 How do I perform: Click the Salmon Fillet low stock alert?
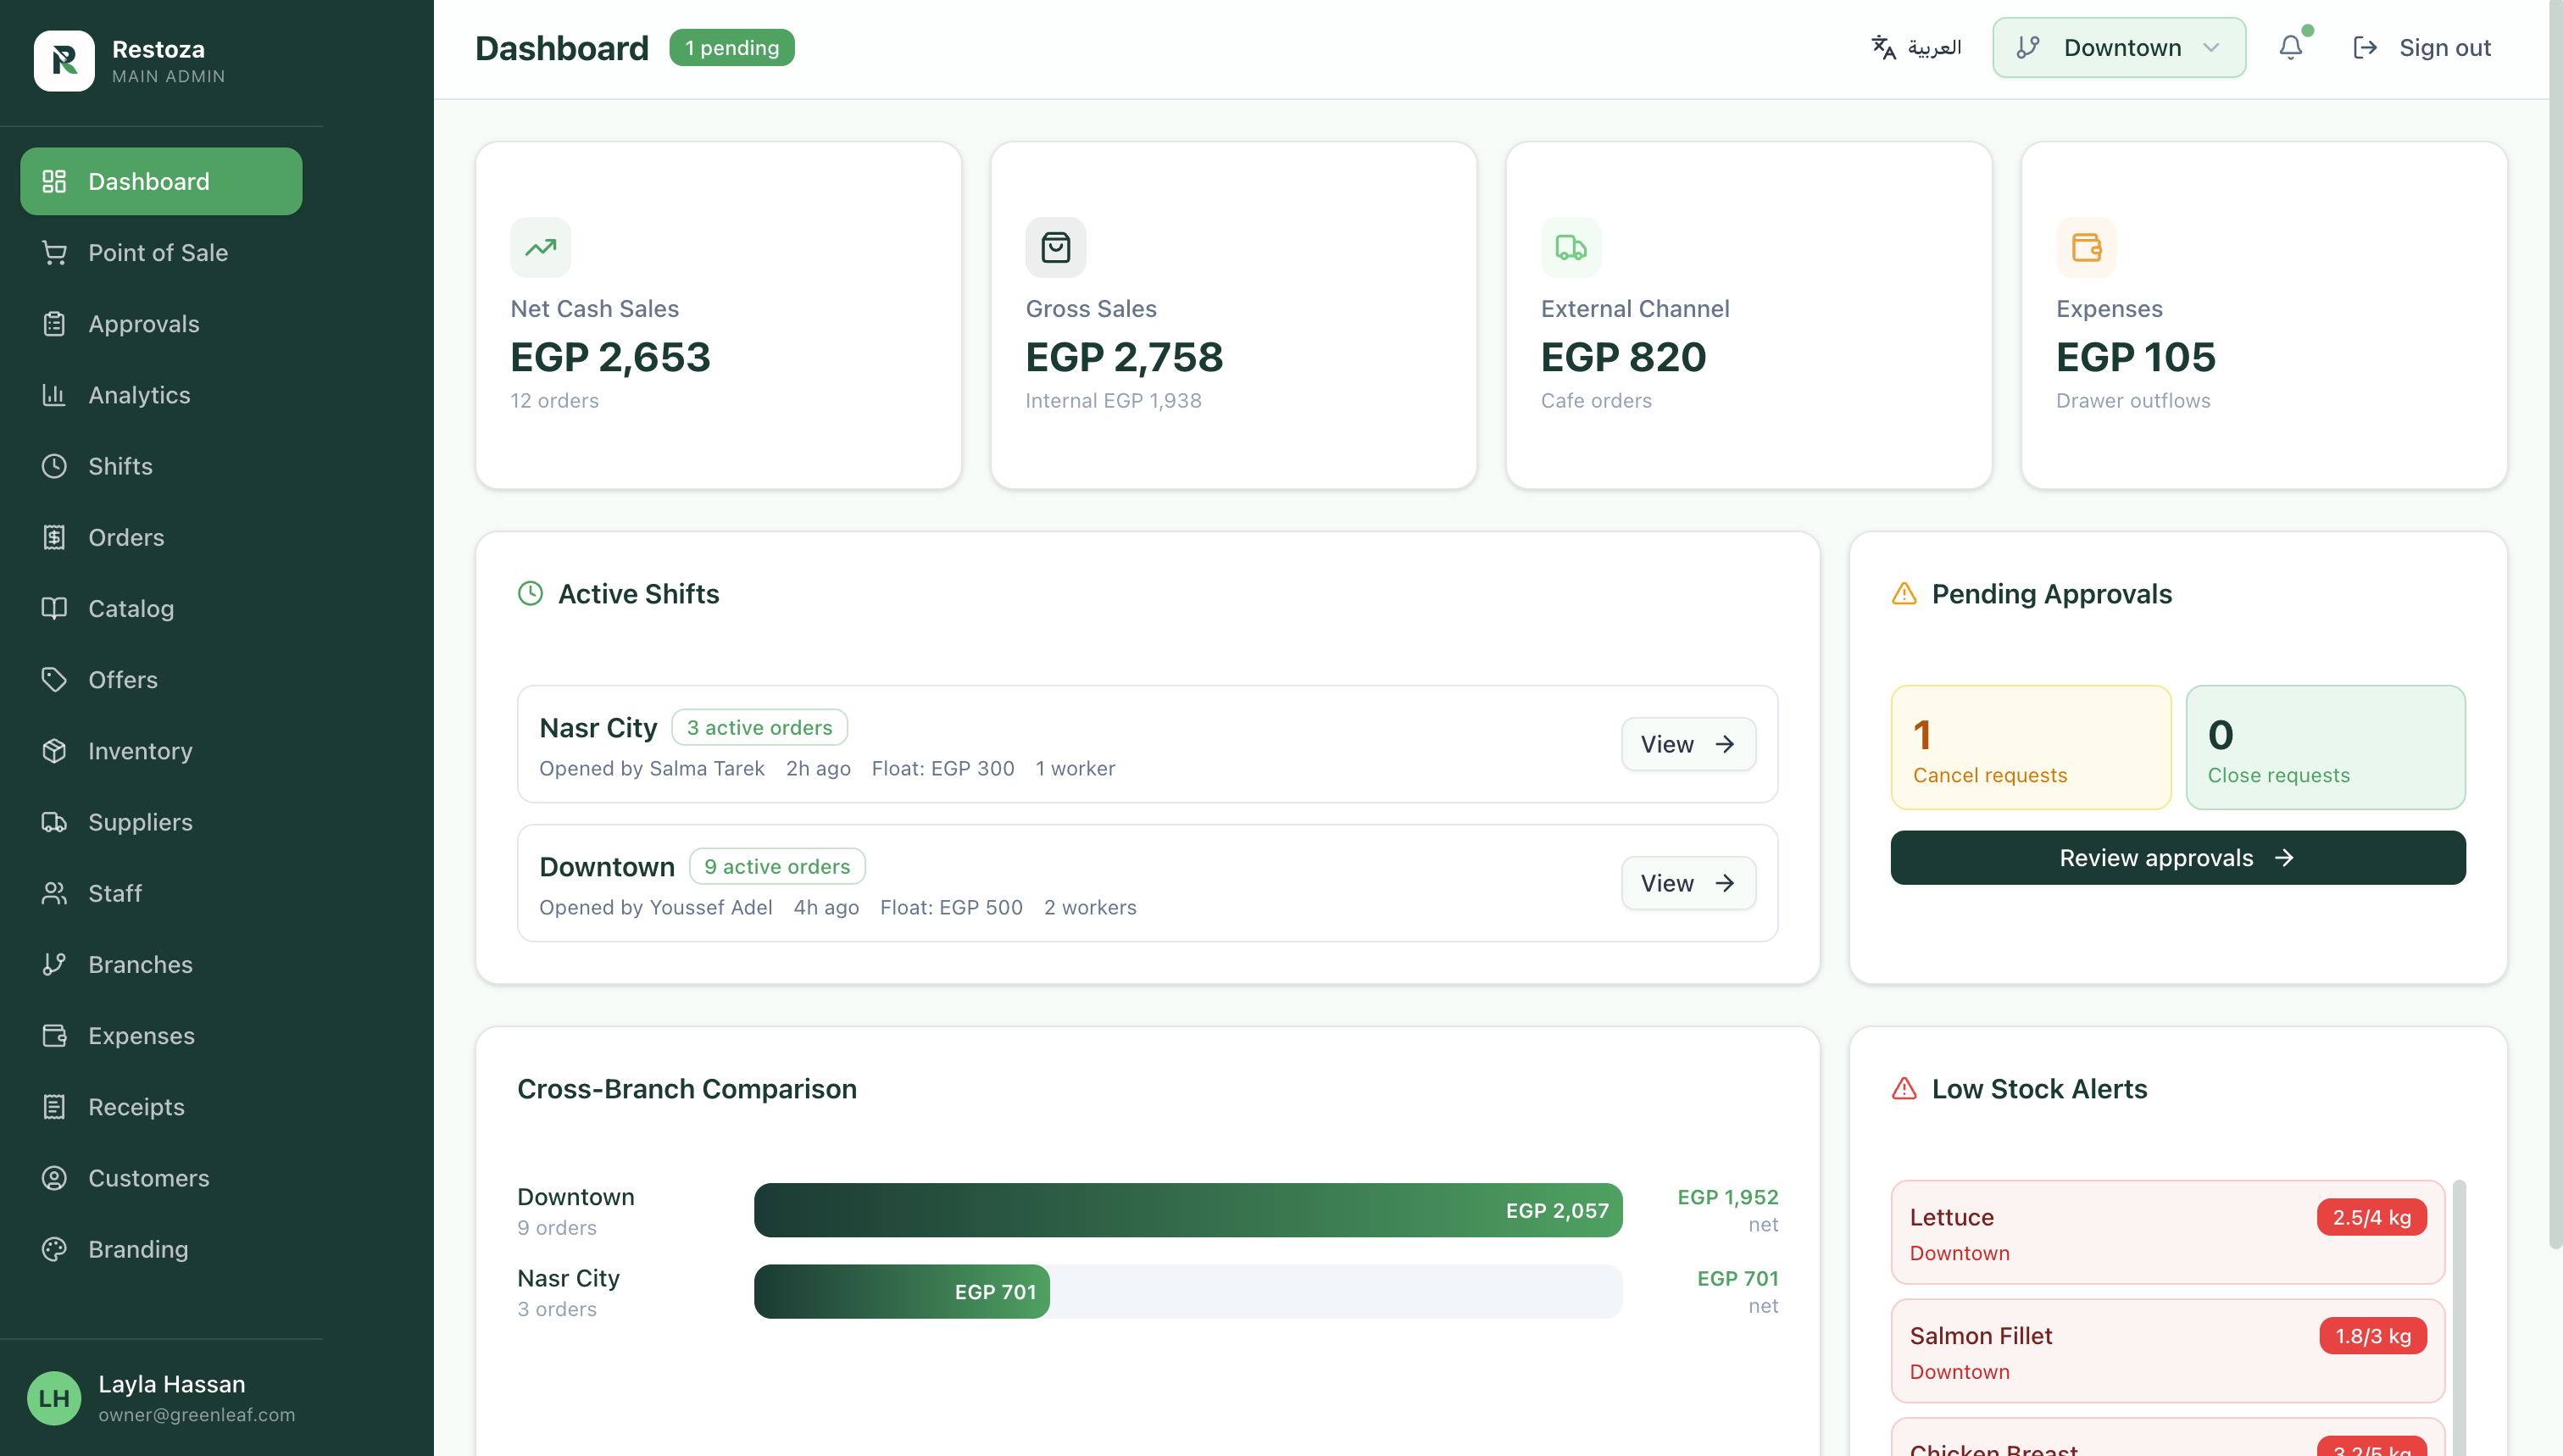tap(2168, 1351)
